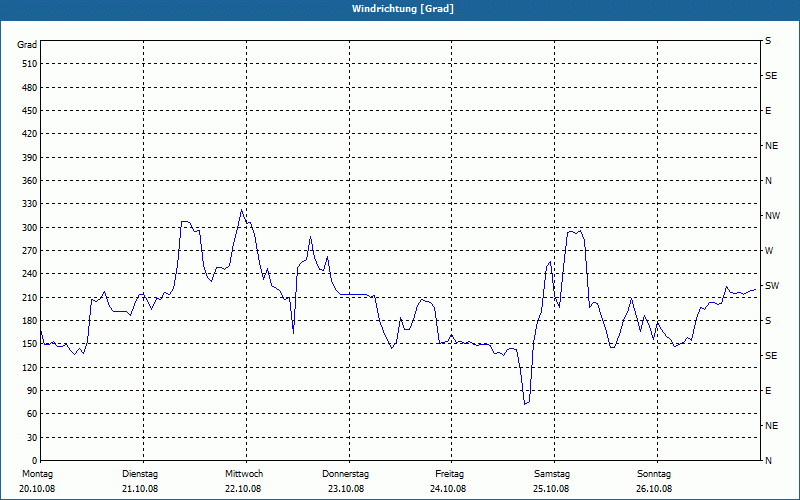The width and height of the screenshot is (800, 500).
Task: Click the 22.10.08 date label
Action: pyautogui.click(x=243, y=489)
